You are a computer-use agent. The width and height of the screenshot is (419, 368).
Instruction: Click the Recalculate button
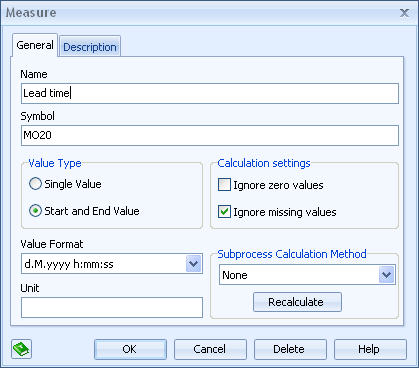[x=297, y=302]
